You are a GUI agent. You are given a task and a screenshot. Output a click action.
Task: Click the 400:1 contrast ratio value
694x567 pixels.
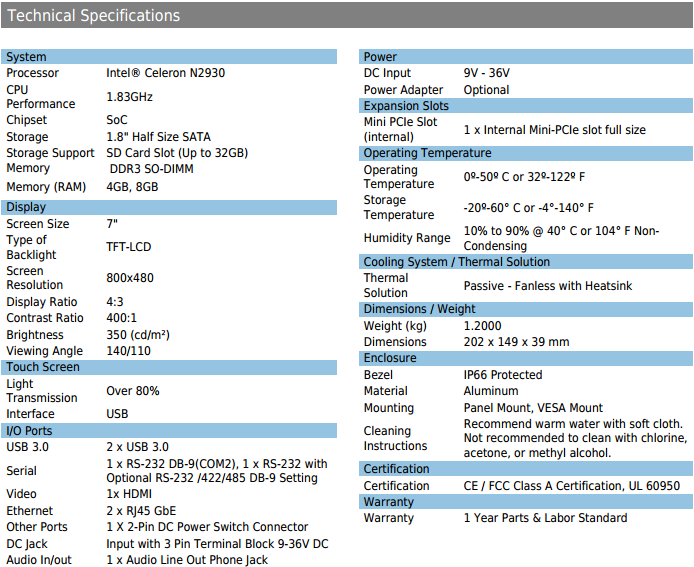pyautogui.click(x=122, y=318)
